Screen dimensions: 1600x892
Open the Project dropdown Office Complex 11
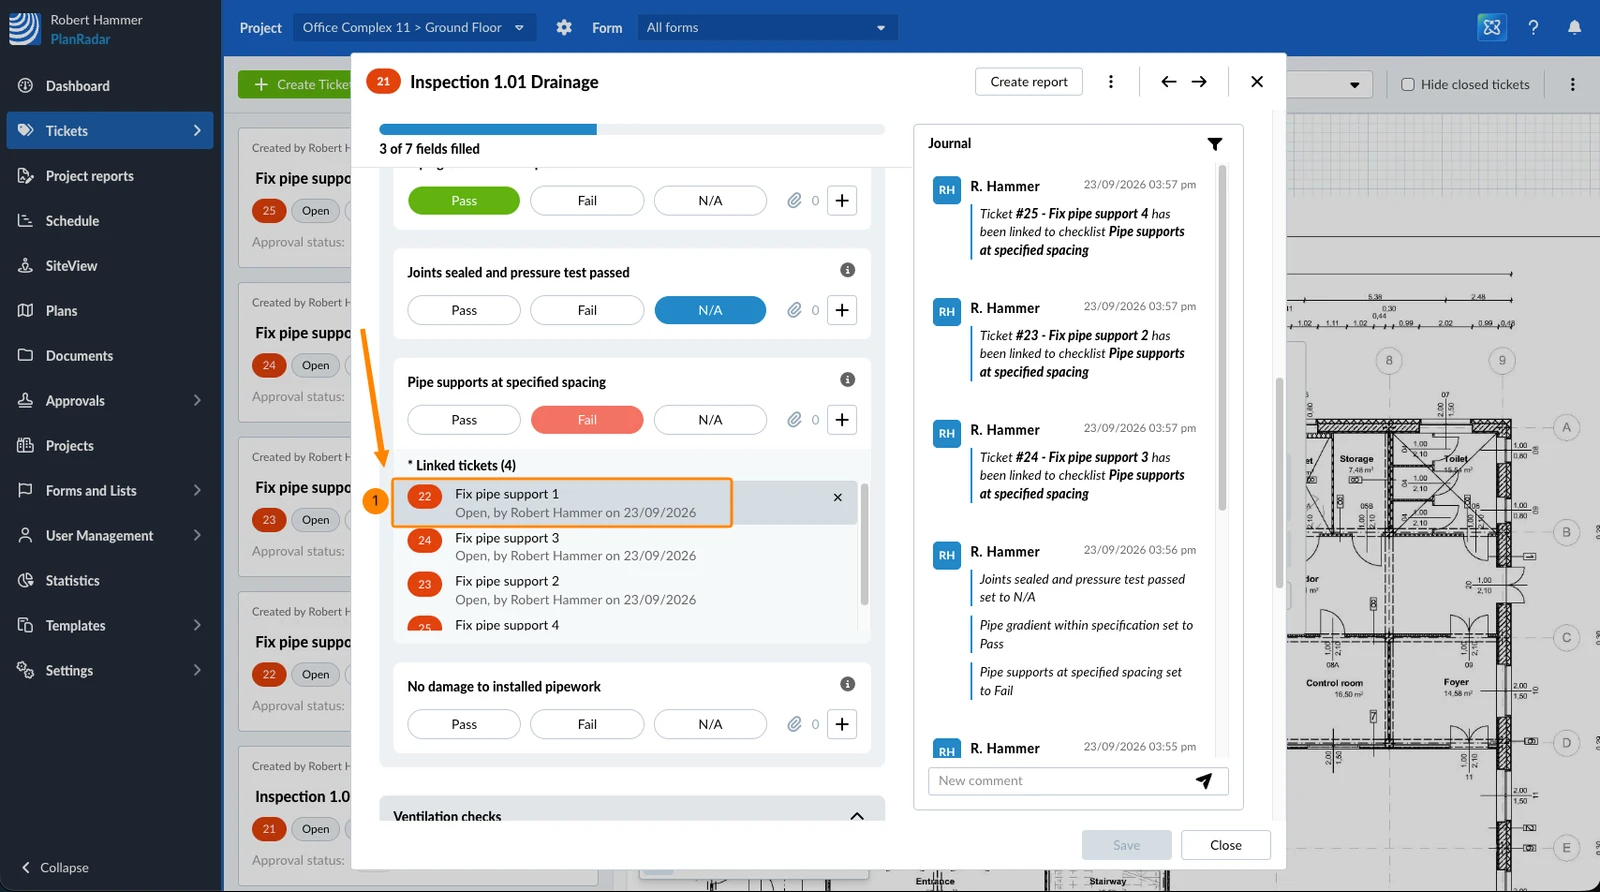(415, 28)
